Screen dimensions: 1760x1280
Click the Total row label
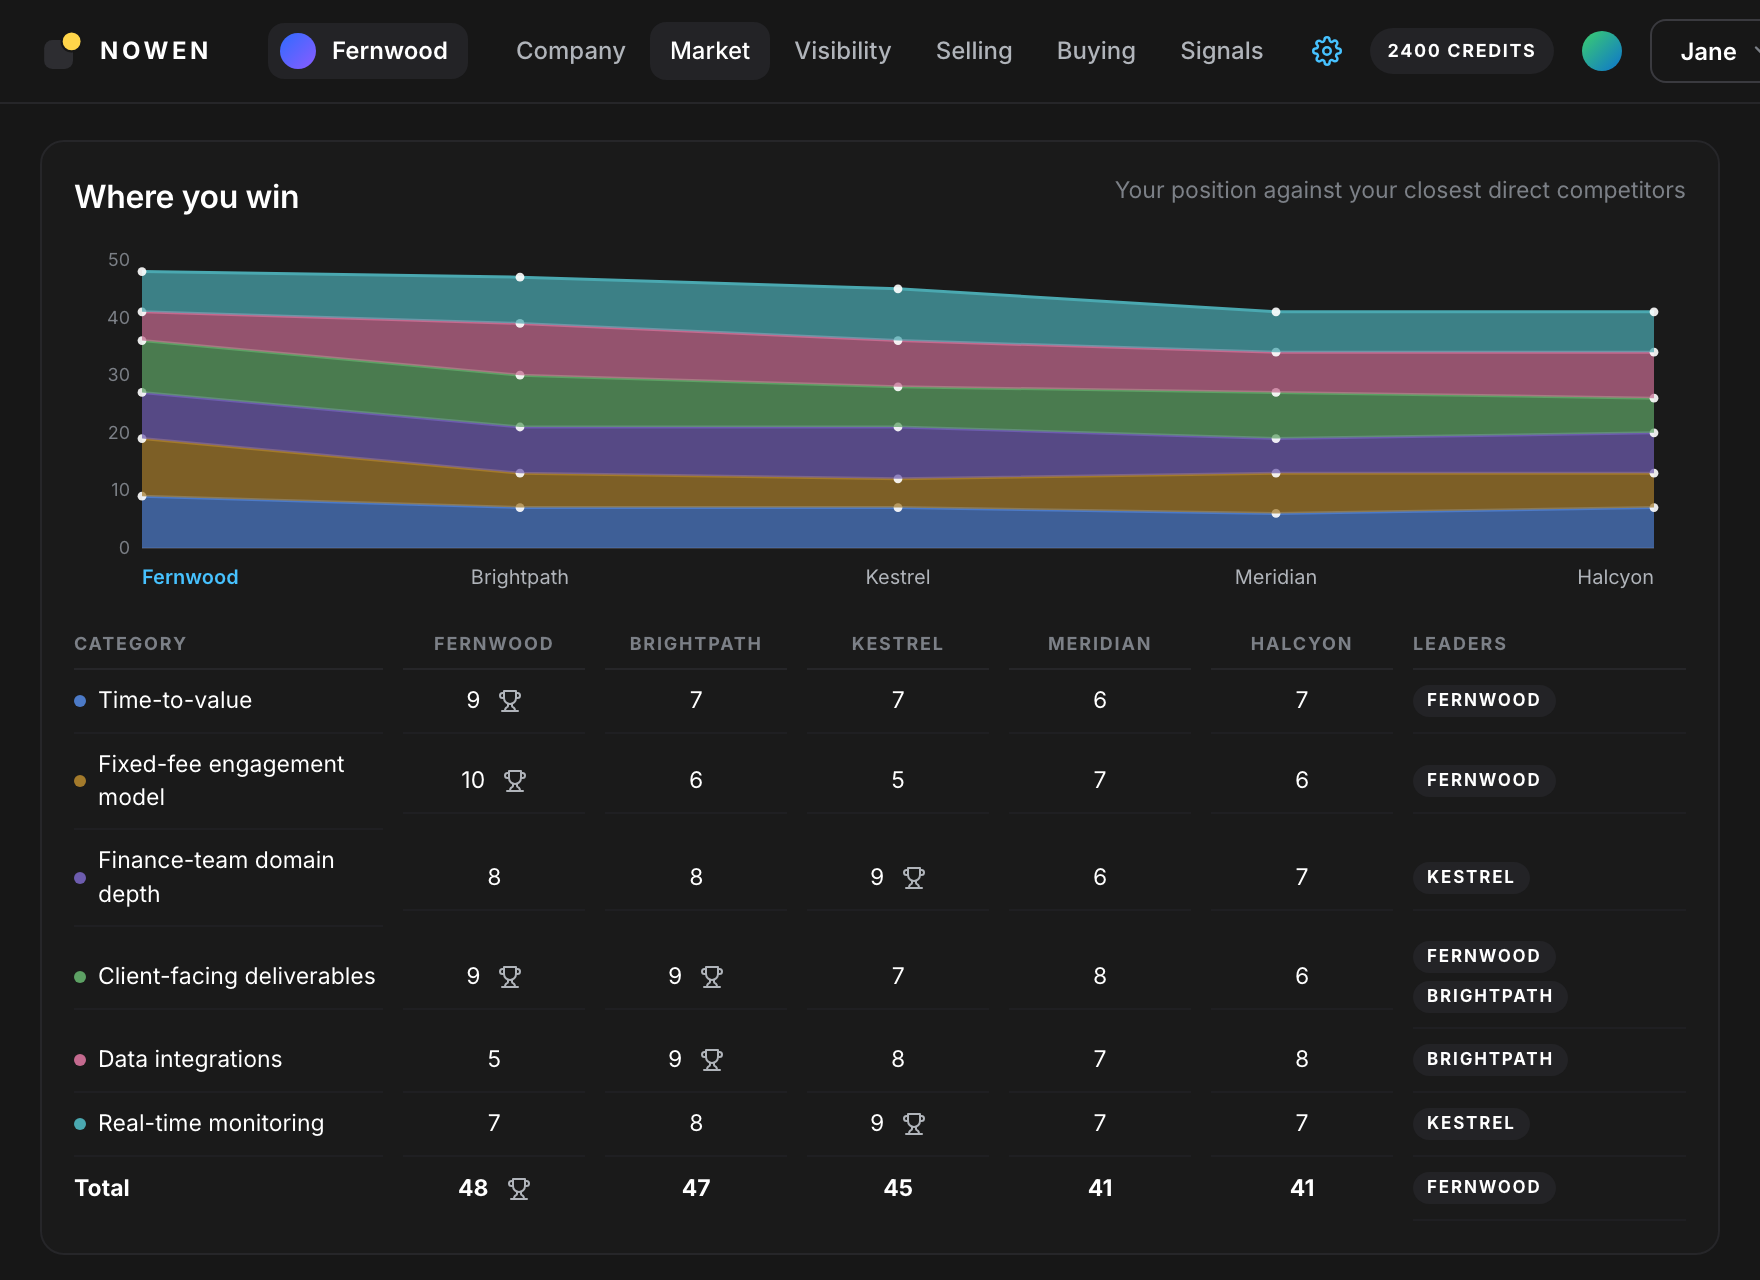pyautogui.click(x=102, y=1188)
